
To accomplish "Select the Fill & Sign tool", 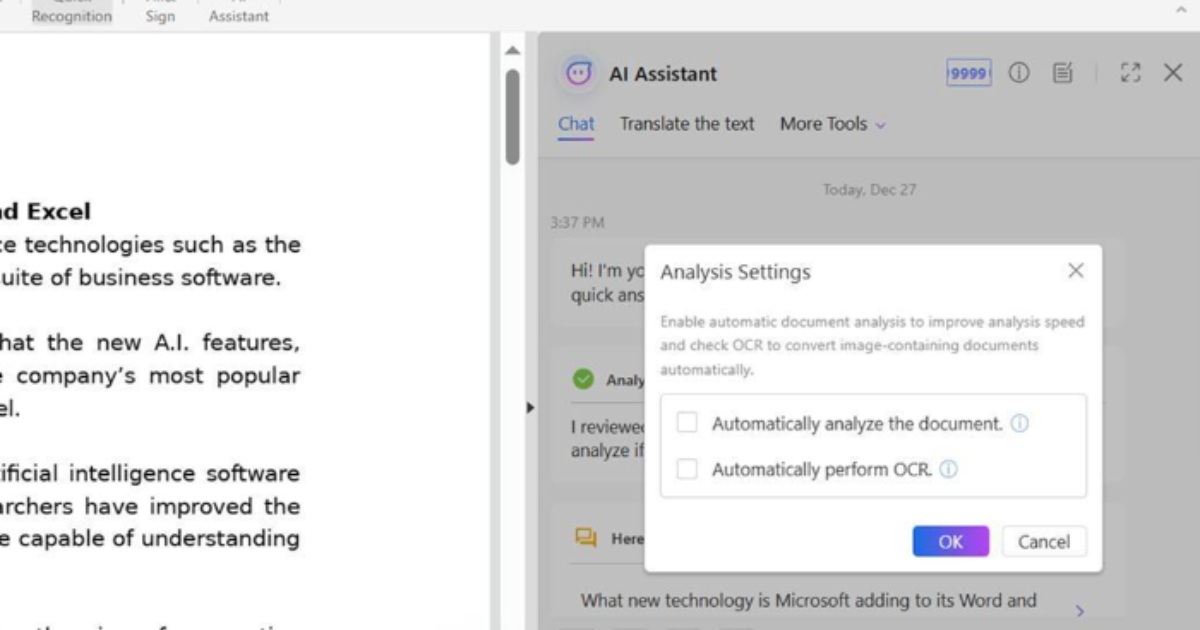I will click(x=160, y=12).
